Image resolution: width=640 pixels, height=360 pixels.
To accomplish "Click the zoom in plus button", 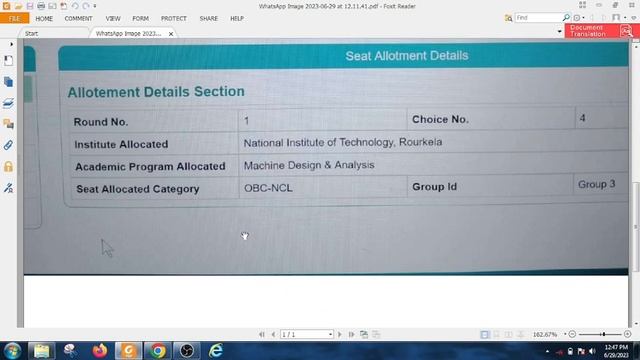I will [x=628, y=334].
